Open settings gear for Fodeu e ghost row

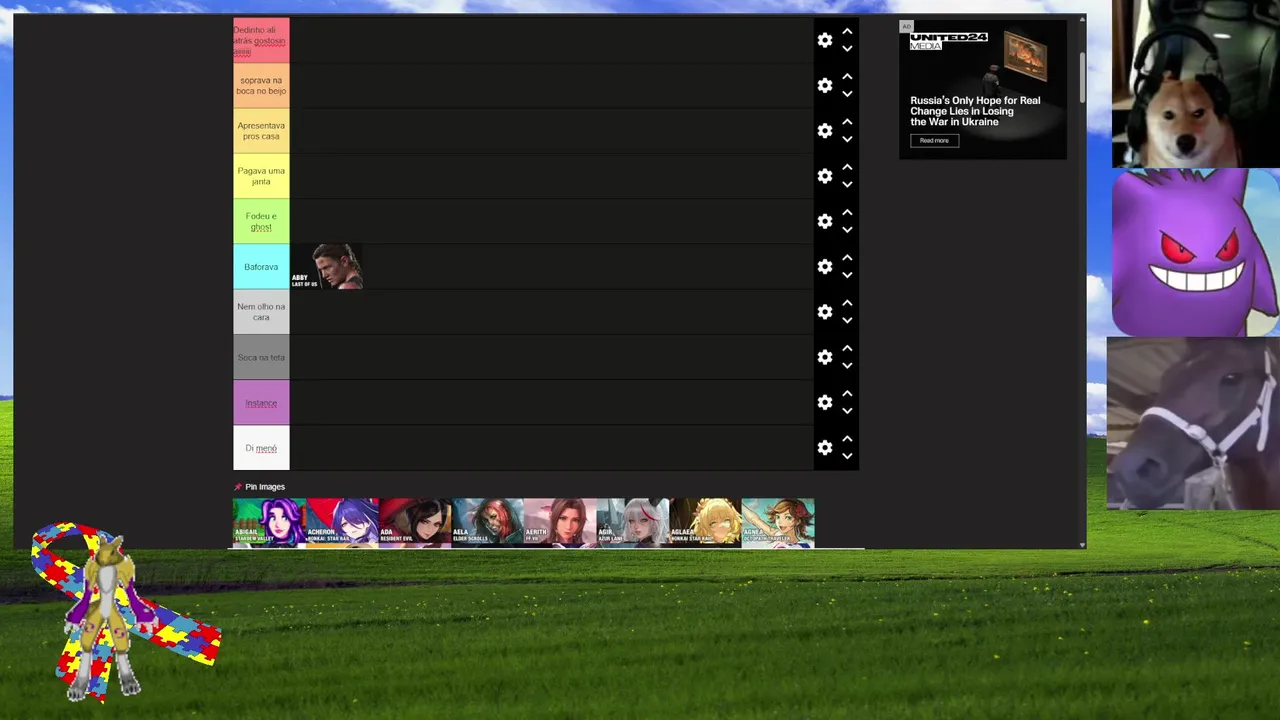click(x=825, y=221)
